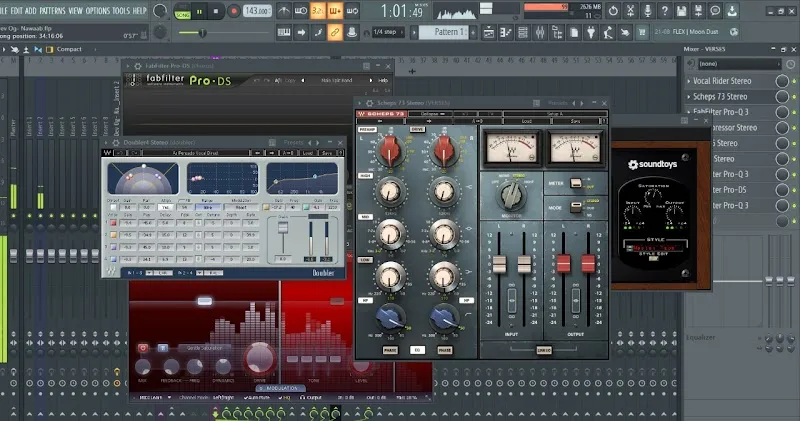The height and width of the screenshot is (421, 800).
Task: Click the plus button beside Pattern 1
Action: [x=473, y=32]
